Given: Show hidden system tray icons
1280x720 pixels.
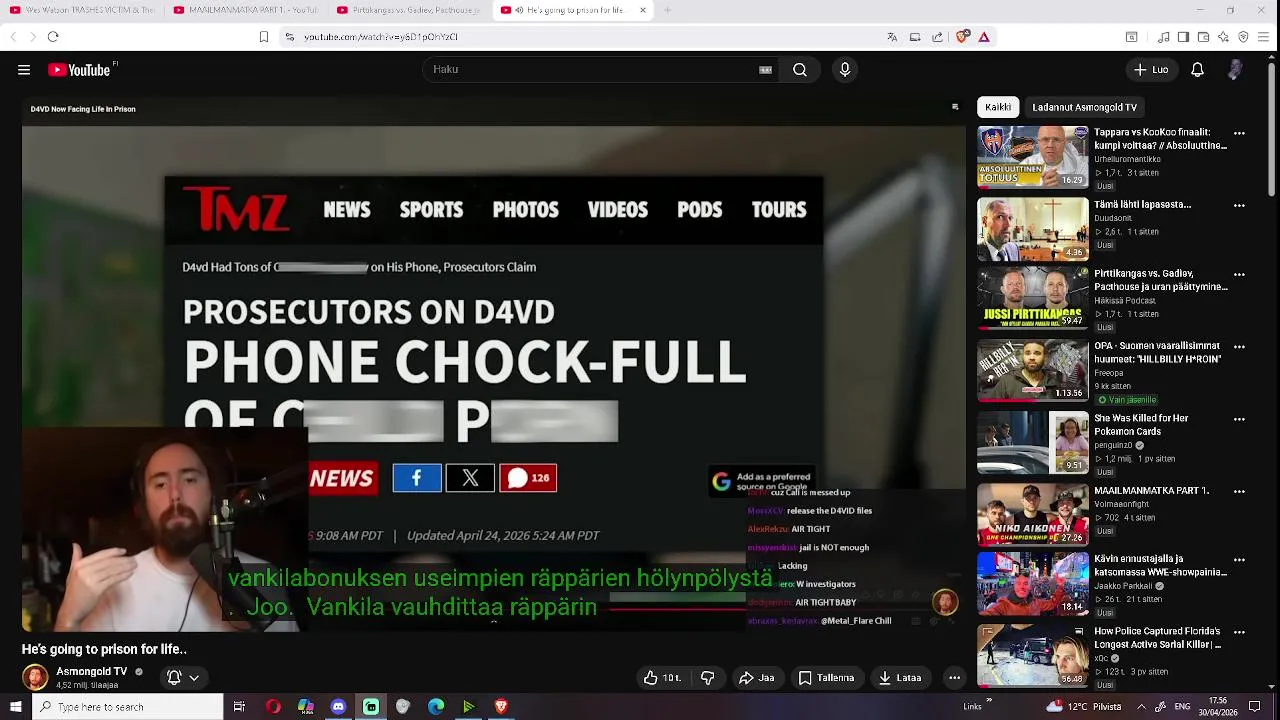Looking at the screenshot, I should tap(1141, 707).
